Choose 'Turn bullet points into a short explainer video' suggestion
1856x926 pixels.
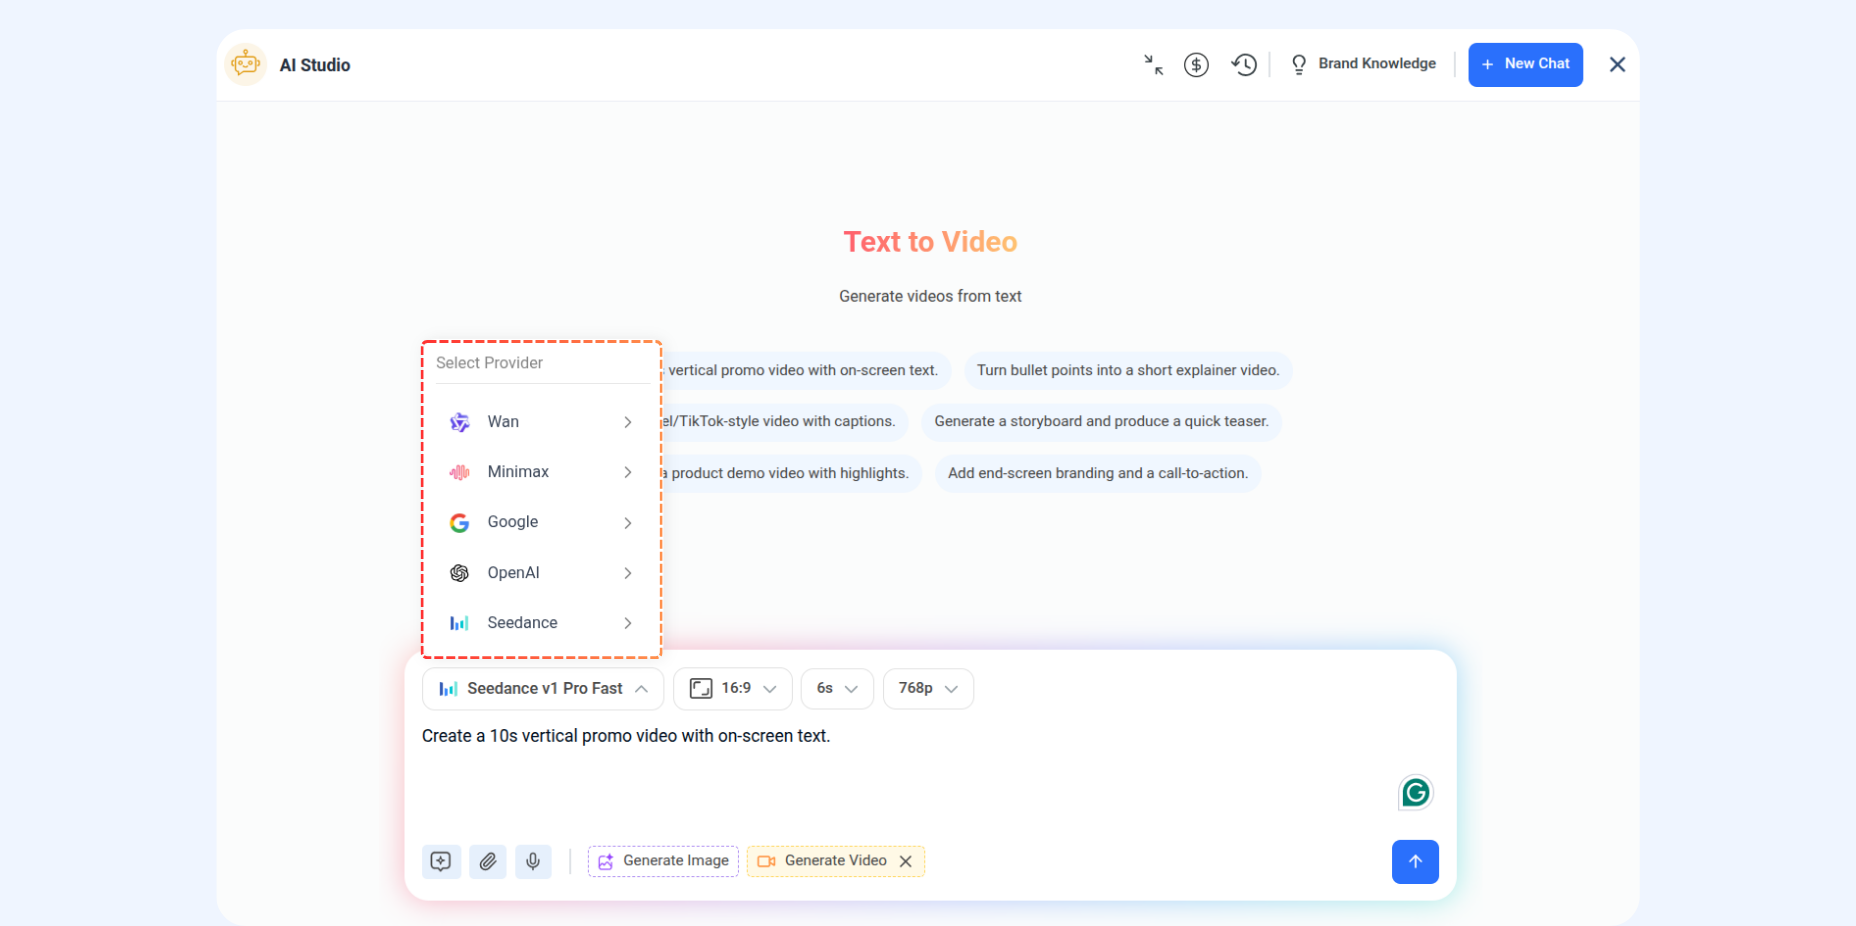(x=1128, y=371)
